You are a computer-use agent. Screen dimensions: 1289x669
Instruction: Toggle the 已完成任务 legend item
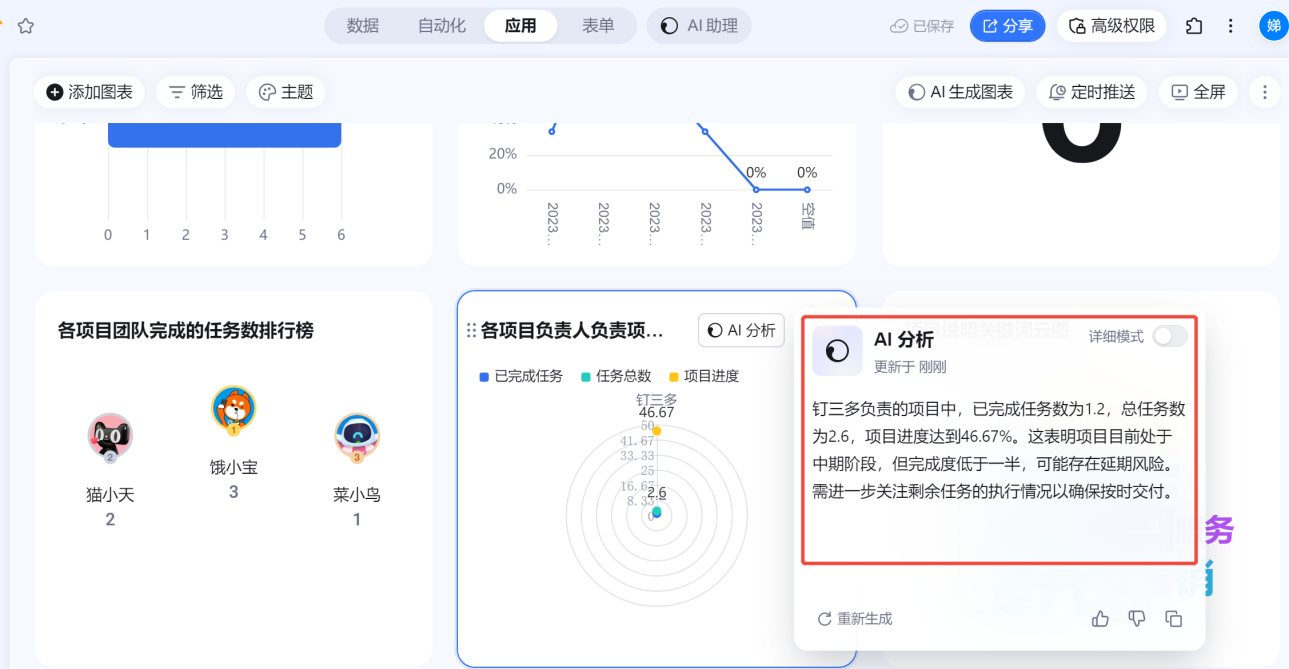pyautogui.click(x=521, y=376)
